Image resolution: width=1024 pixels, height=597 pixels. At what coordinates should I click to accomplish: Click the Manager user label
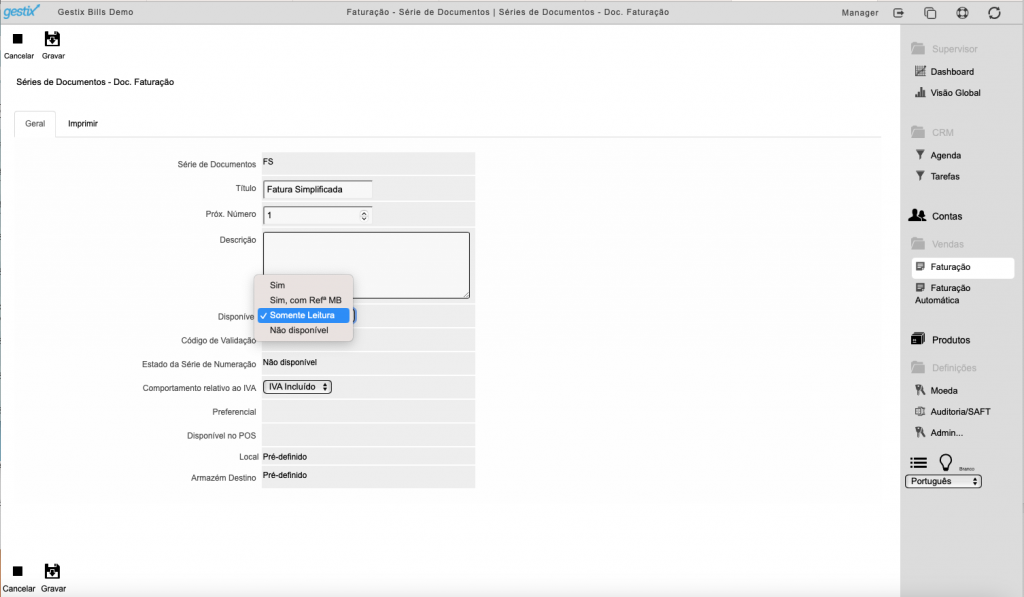(x=859, y=12)
